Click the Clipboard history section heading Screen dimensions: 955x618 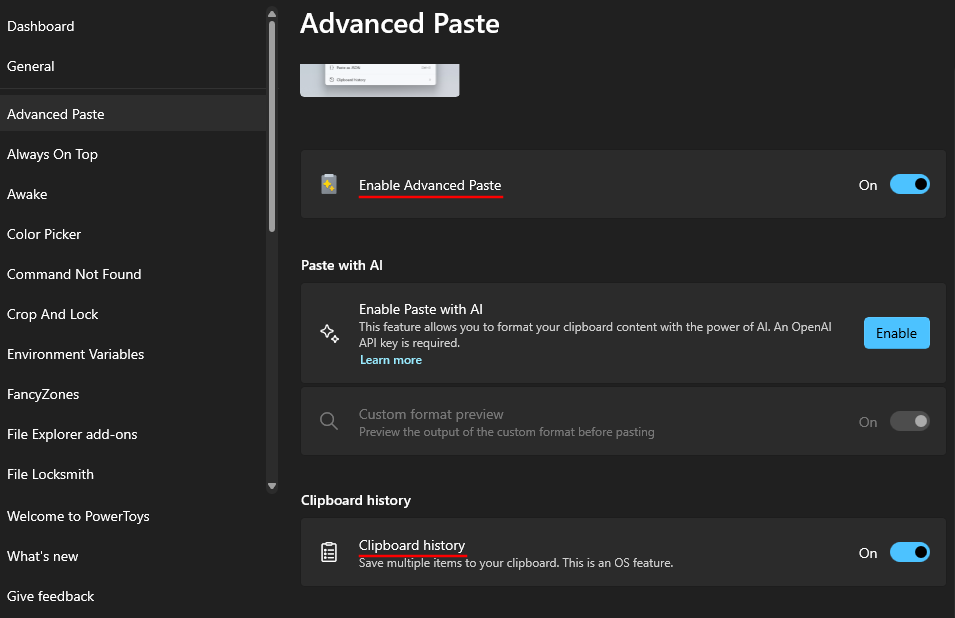(x=356, y=500)
